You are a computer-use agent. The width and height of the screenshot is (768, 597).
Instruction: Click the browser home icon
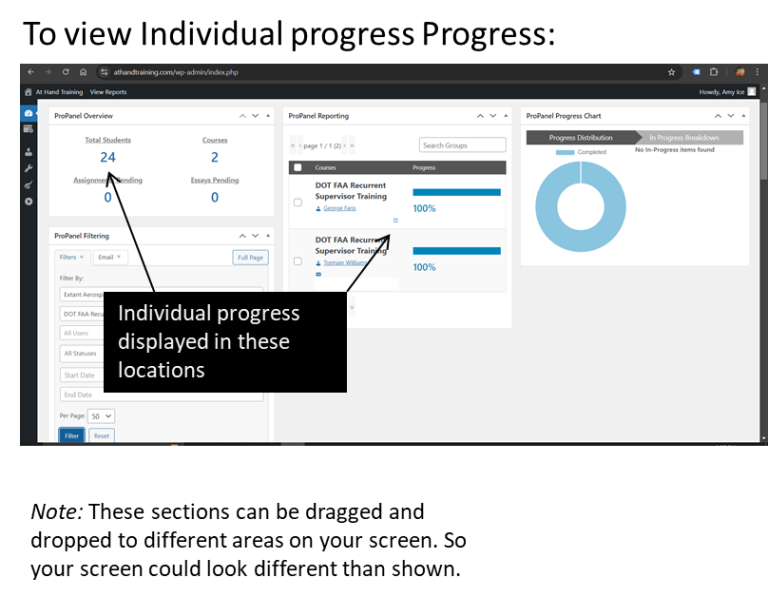pyautogui.click(x=83, y=72)
